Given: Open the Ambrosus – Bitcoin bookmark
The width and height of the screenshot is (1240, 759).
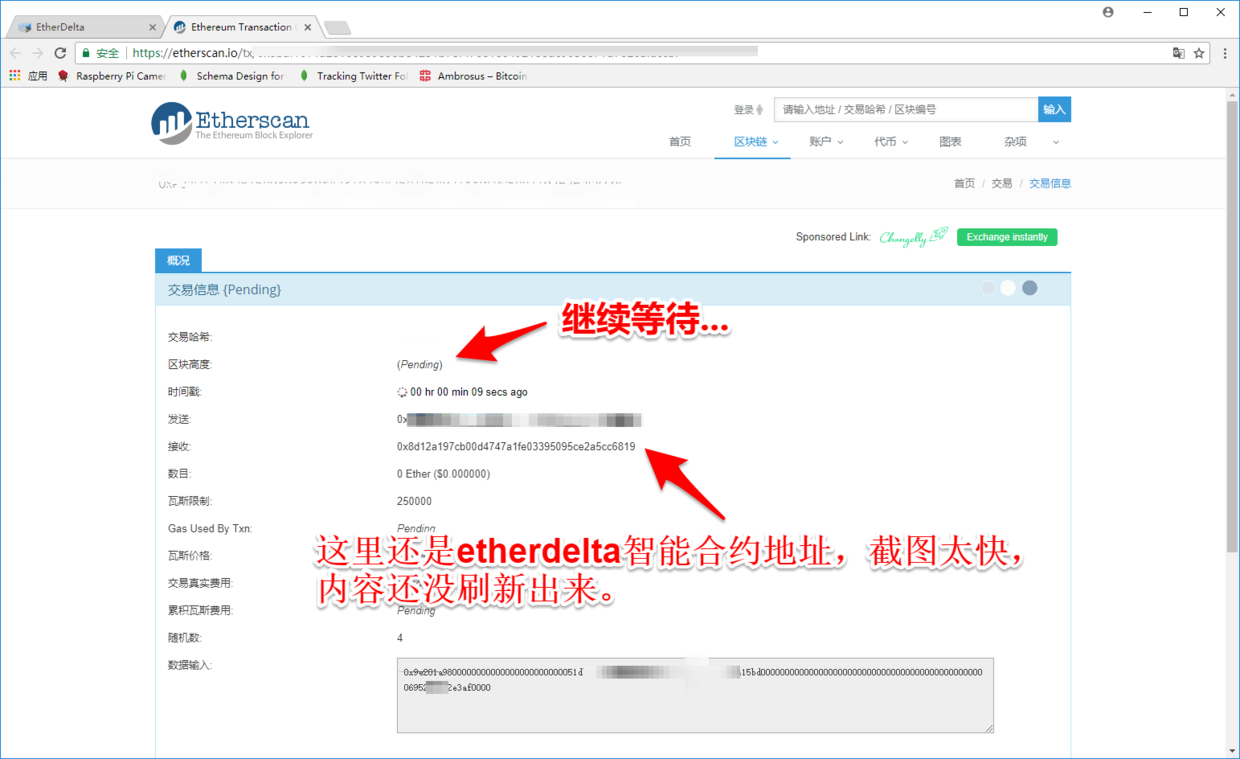Looking at the screenshot, I should pyautogui.click(x=473, y=76).
